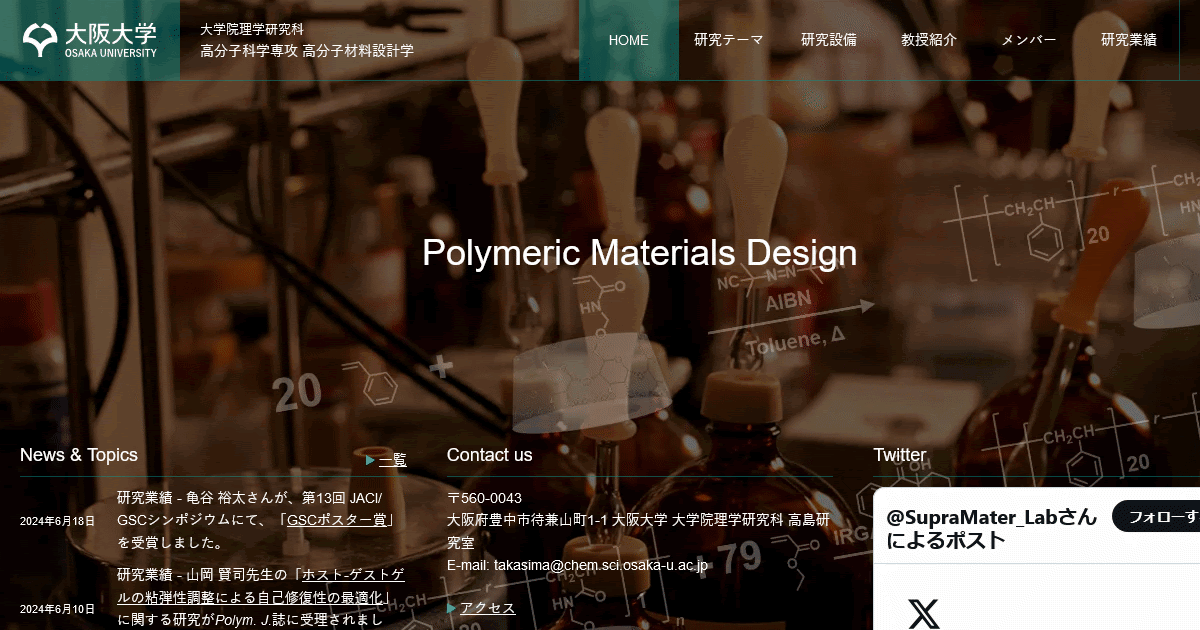Click the takasima@chem.sci.osaka-u.ac.jp email address
The image size is (1200, 630).
click(601, 565)
